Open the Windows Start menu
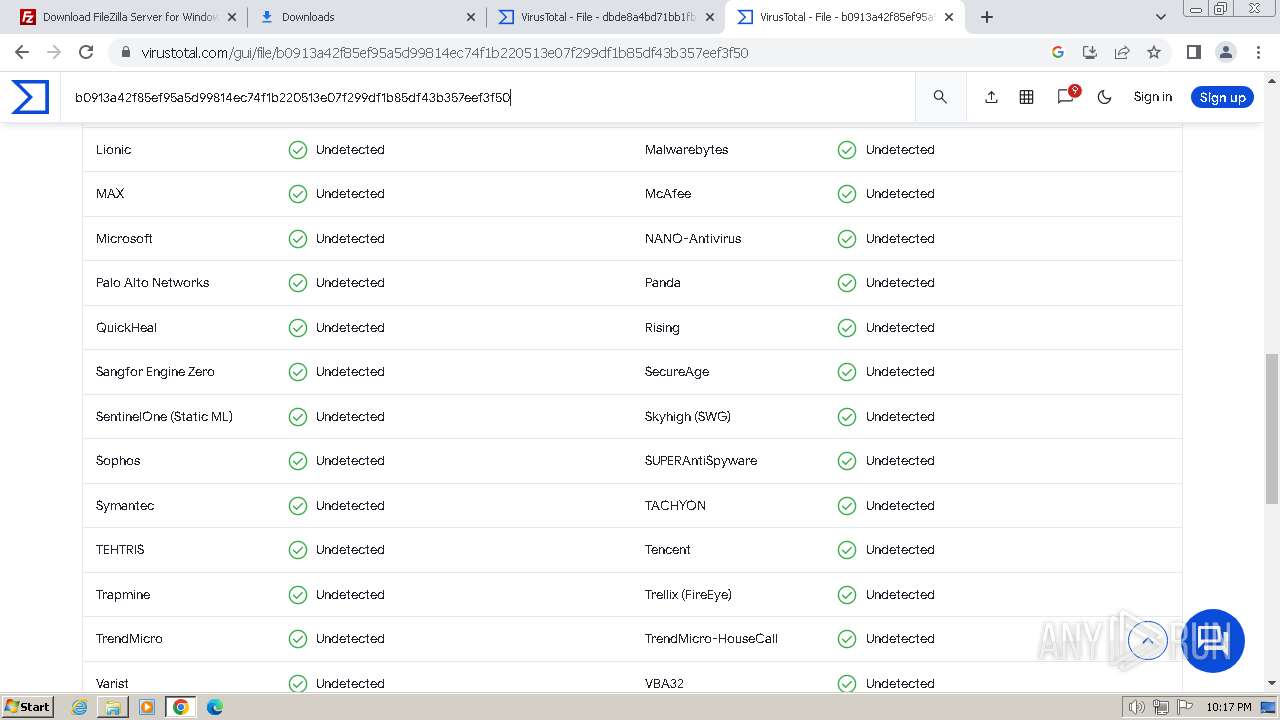 27,707
